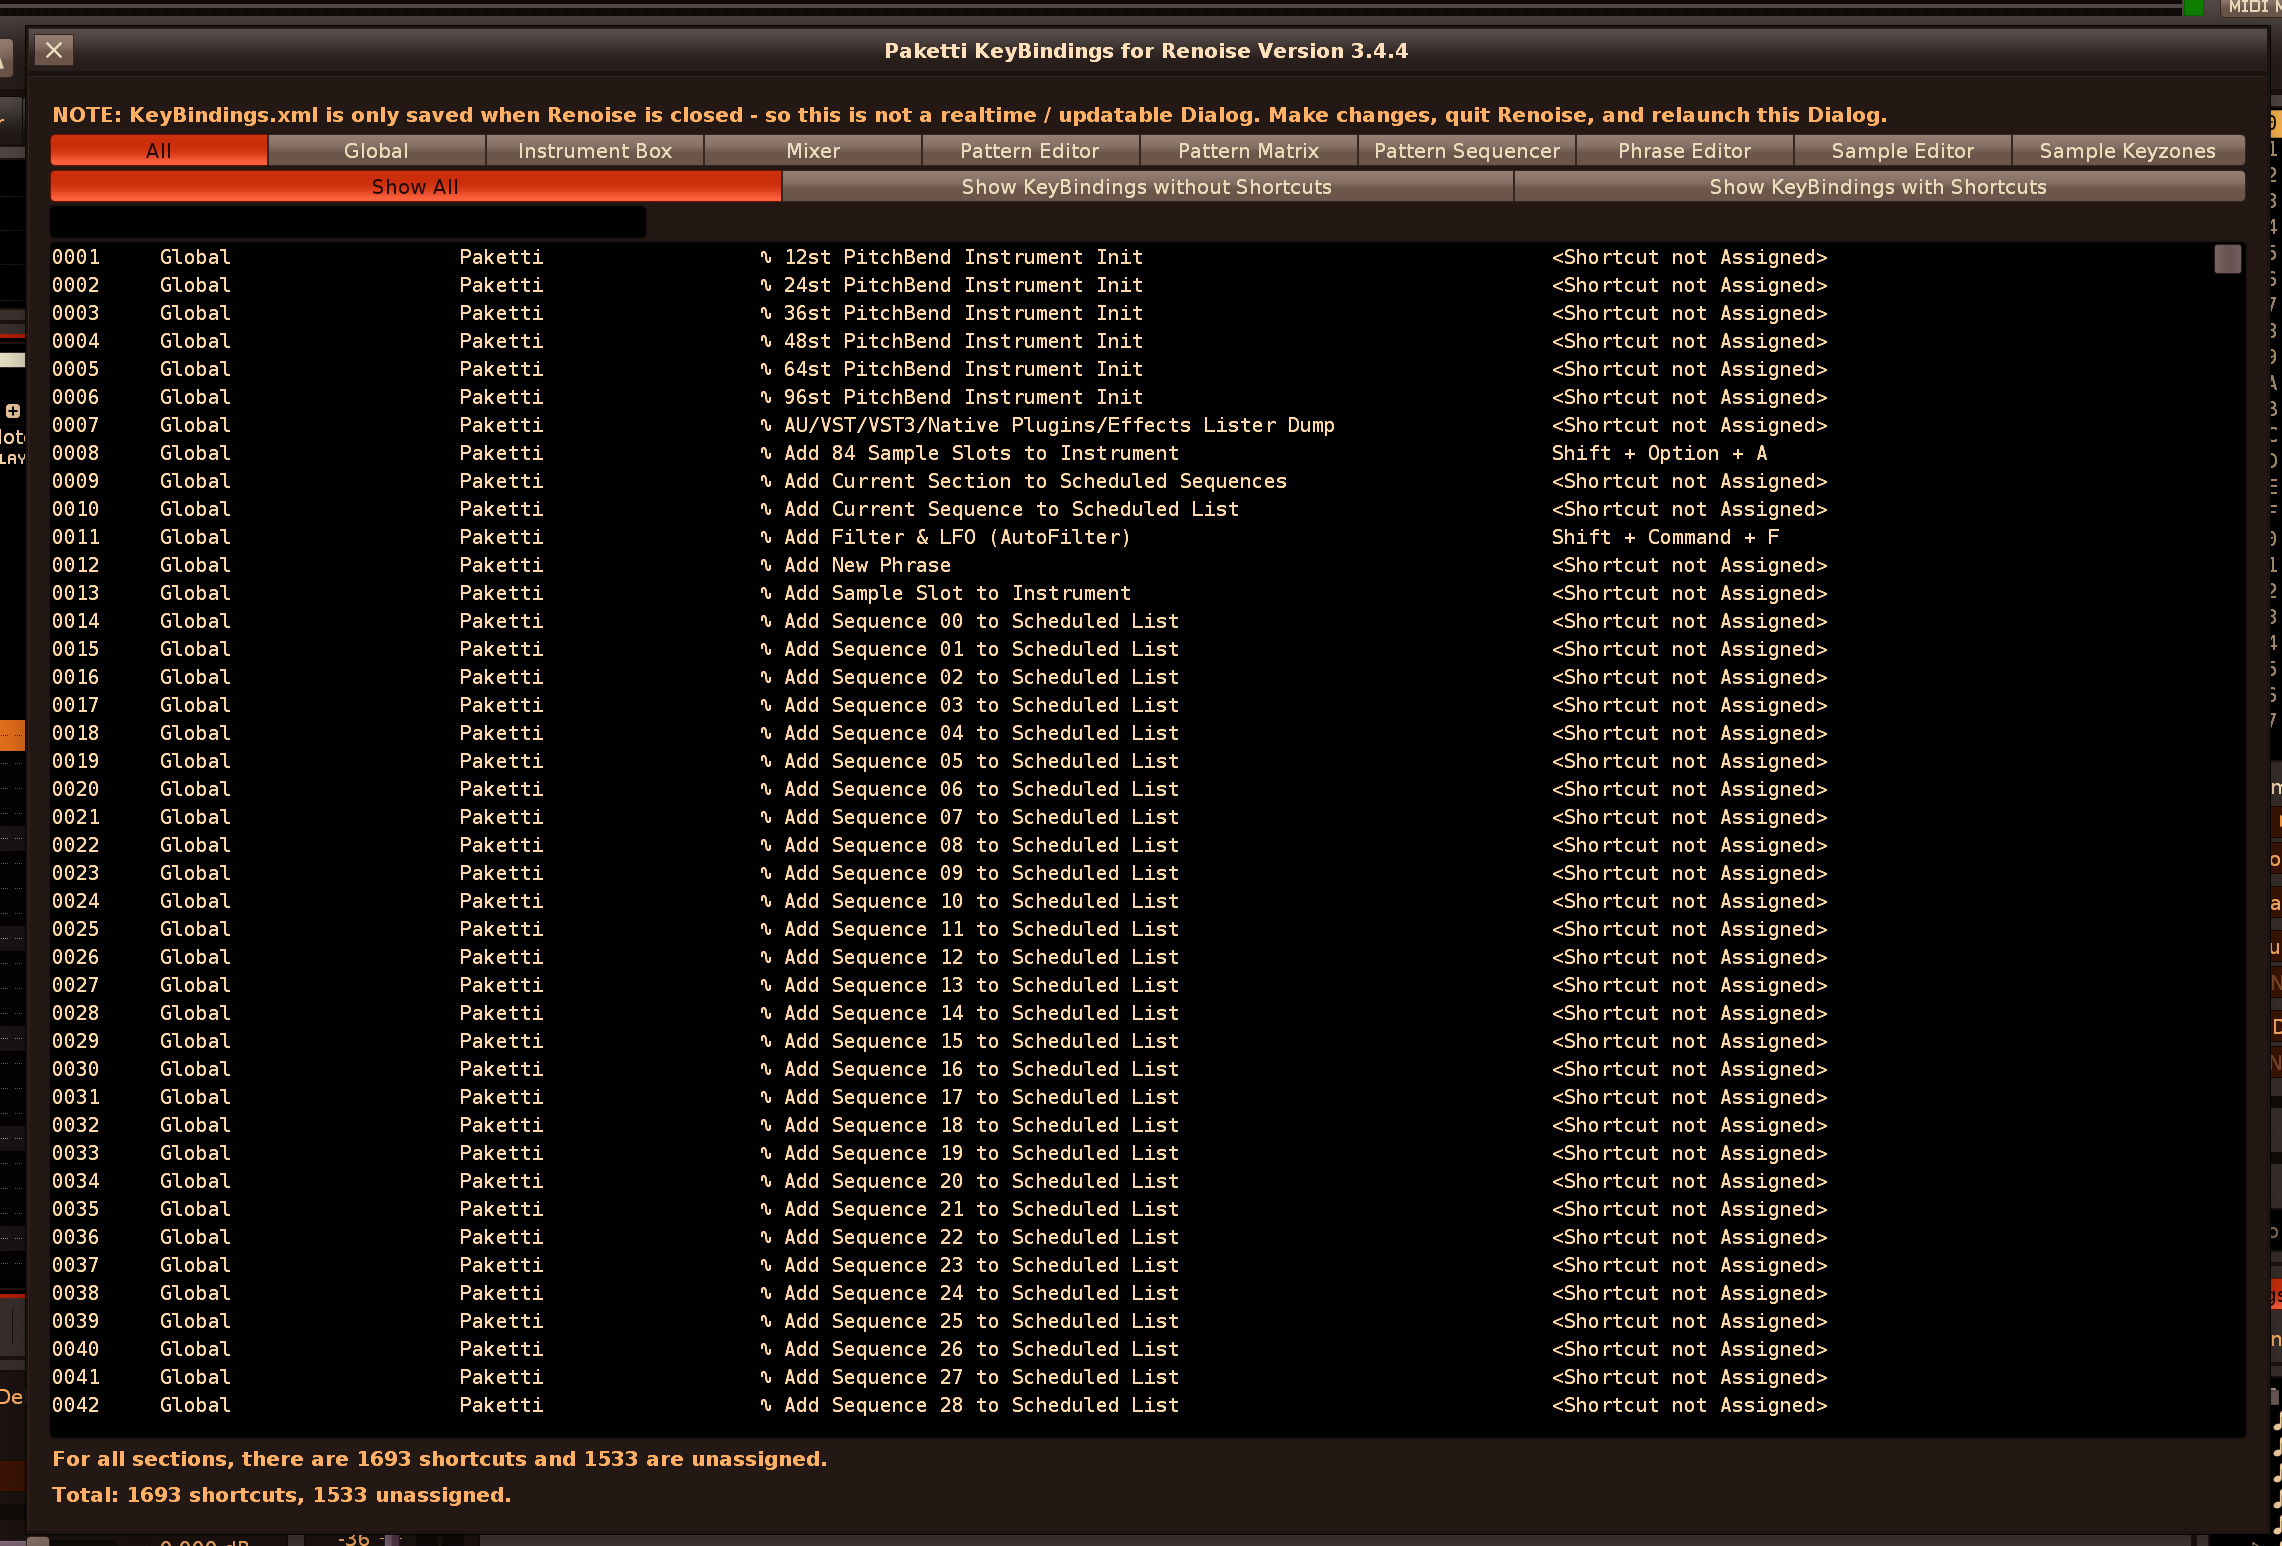Show KeyBindings with Shortcuts
This screenshot has width=2282, height=1546.
pos(1877,187)
